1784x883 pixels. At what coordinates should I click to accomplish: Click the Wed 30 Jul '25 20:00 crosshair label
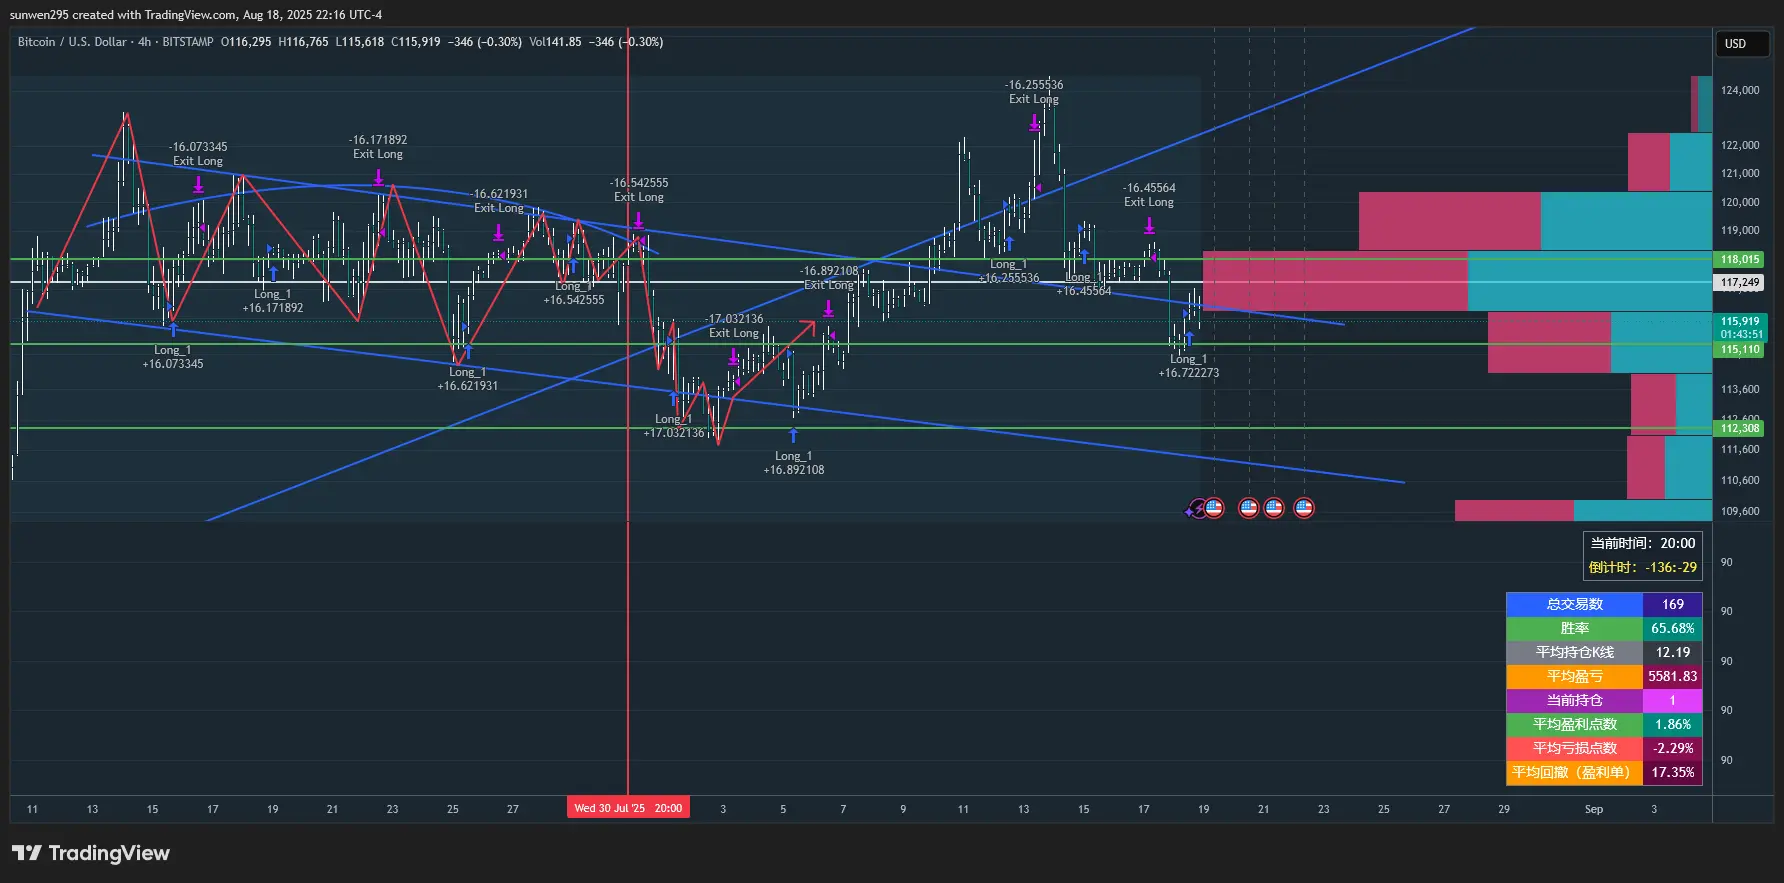(x=628, y=808)
